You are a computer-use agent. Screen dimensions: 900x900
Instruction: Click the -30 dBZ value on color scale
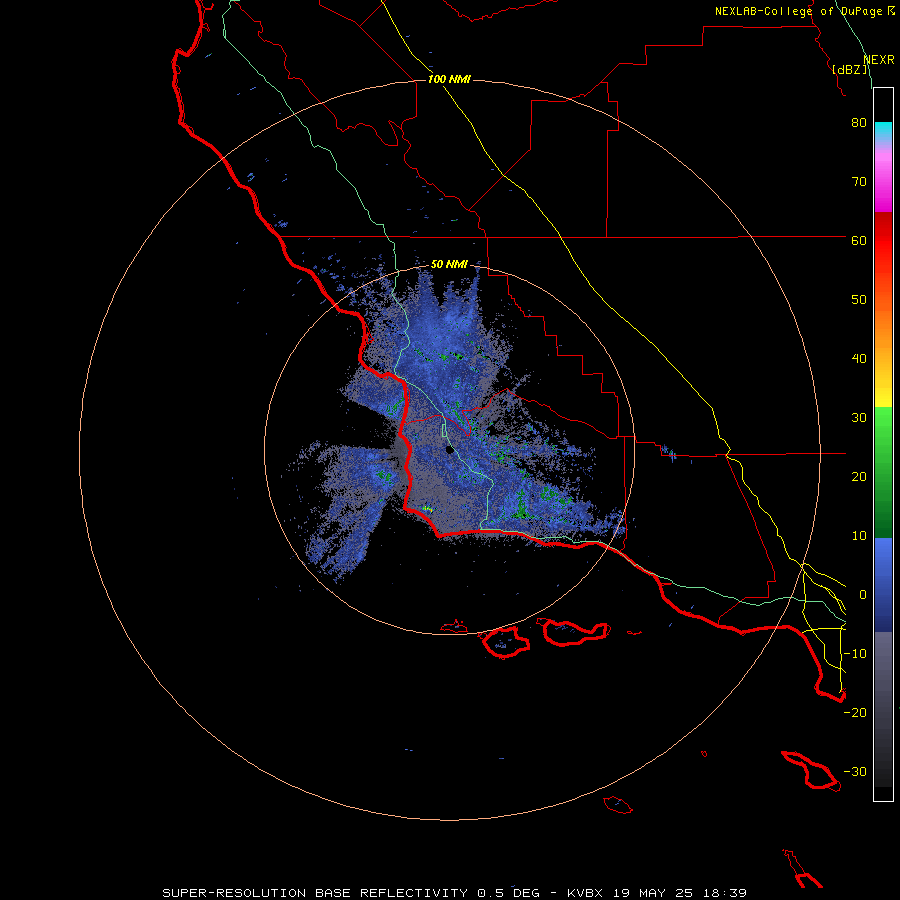pos(855,772)
